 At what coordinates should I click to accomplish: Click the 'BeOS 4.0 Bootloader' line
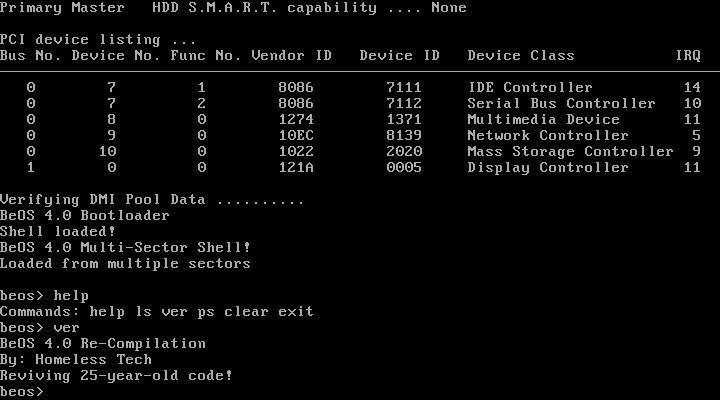84,216
